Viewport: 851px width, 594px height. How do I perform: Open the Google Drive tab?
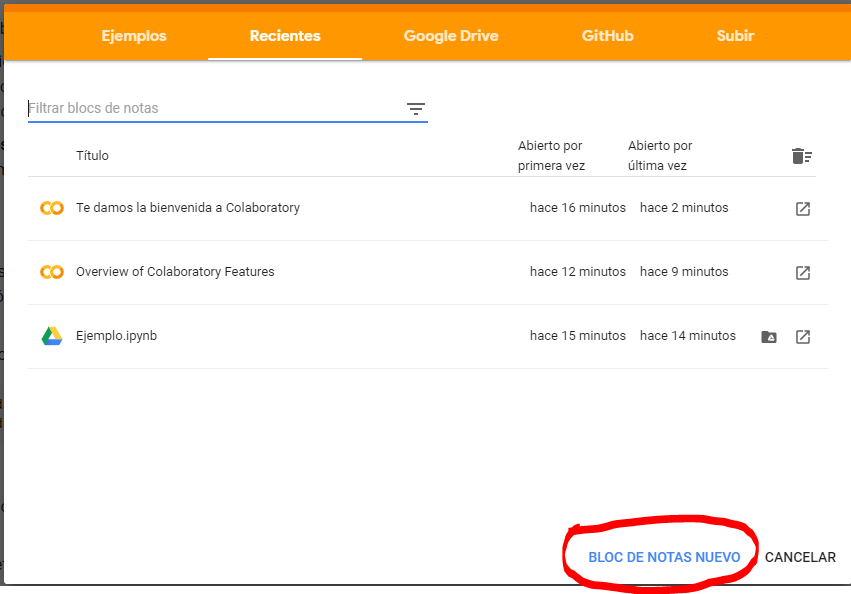pyautogui.click(x=451, y=36)
